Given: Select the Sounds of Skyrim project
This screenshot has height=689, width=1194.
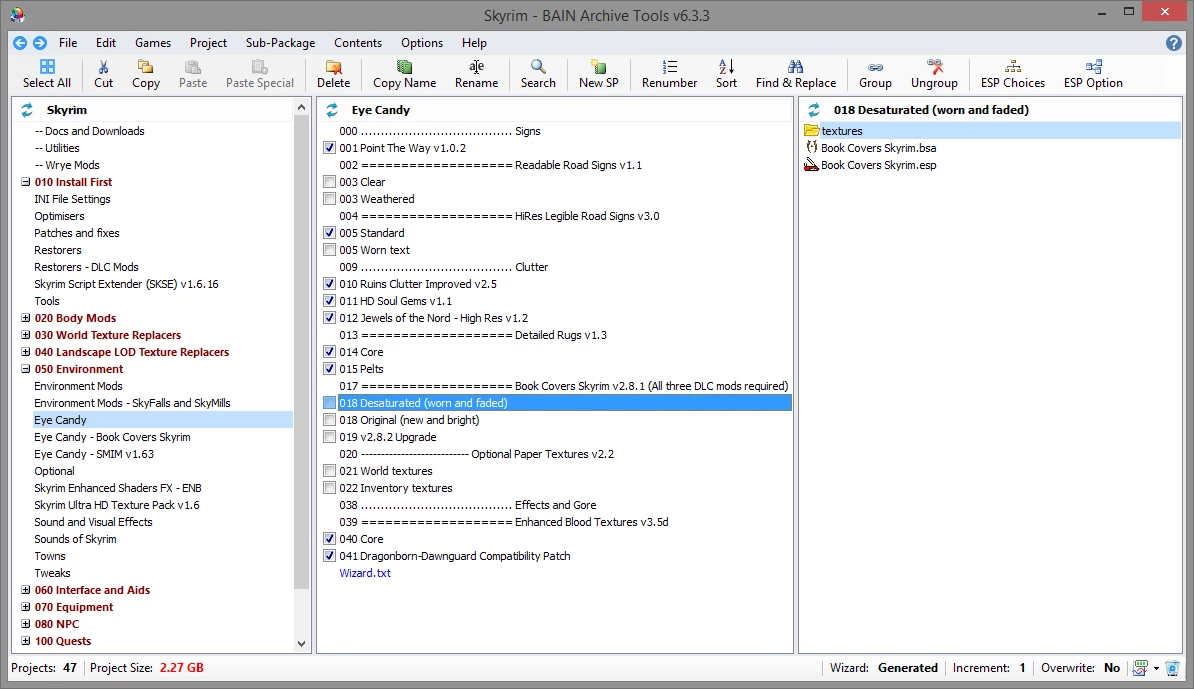Looking at the screenshot, I should tap(75, 539).
